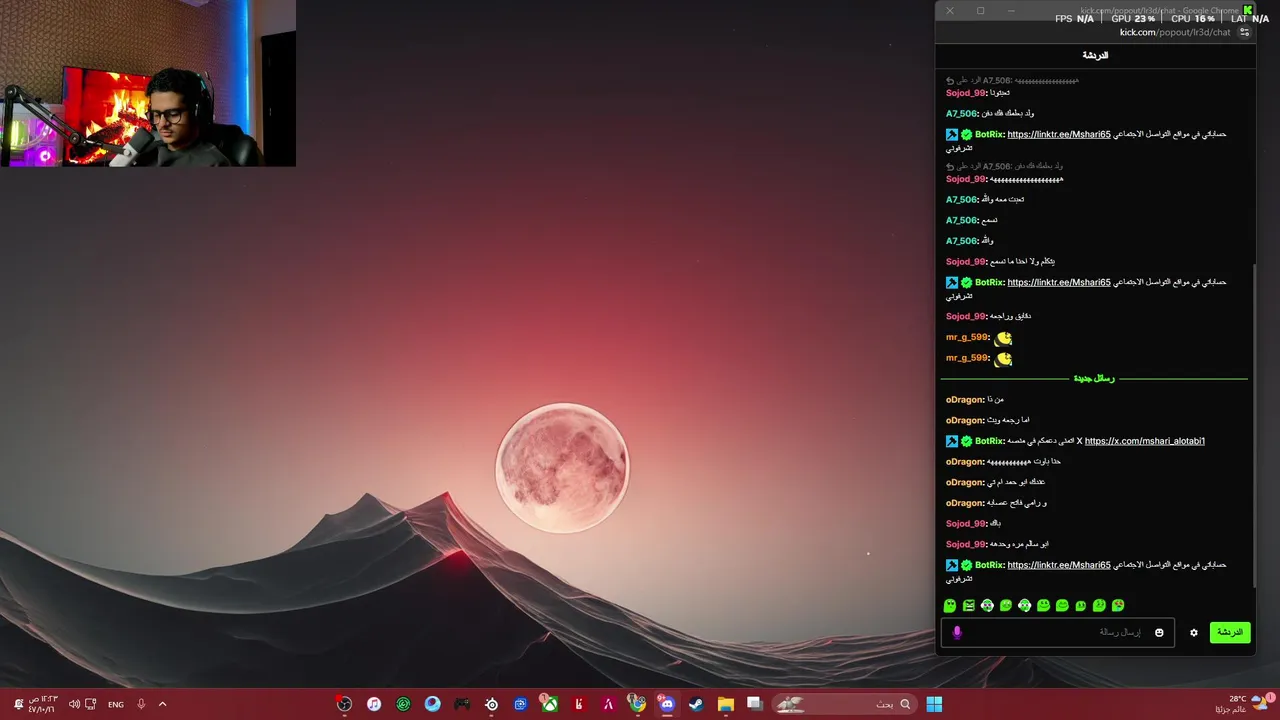Click the kick.com popout address bar
The height and width of the screenshot is (720, 1280).
point(1174,32)
